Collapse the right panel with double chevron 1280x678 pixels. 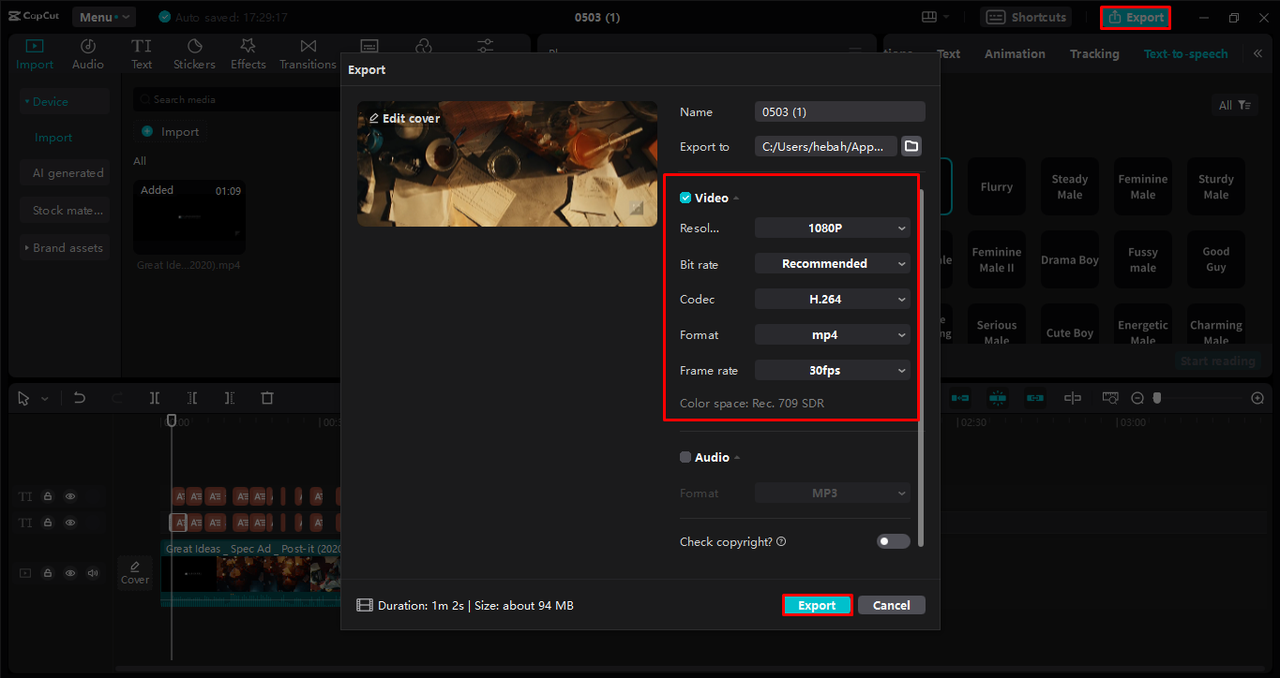coord(1257,54)
